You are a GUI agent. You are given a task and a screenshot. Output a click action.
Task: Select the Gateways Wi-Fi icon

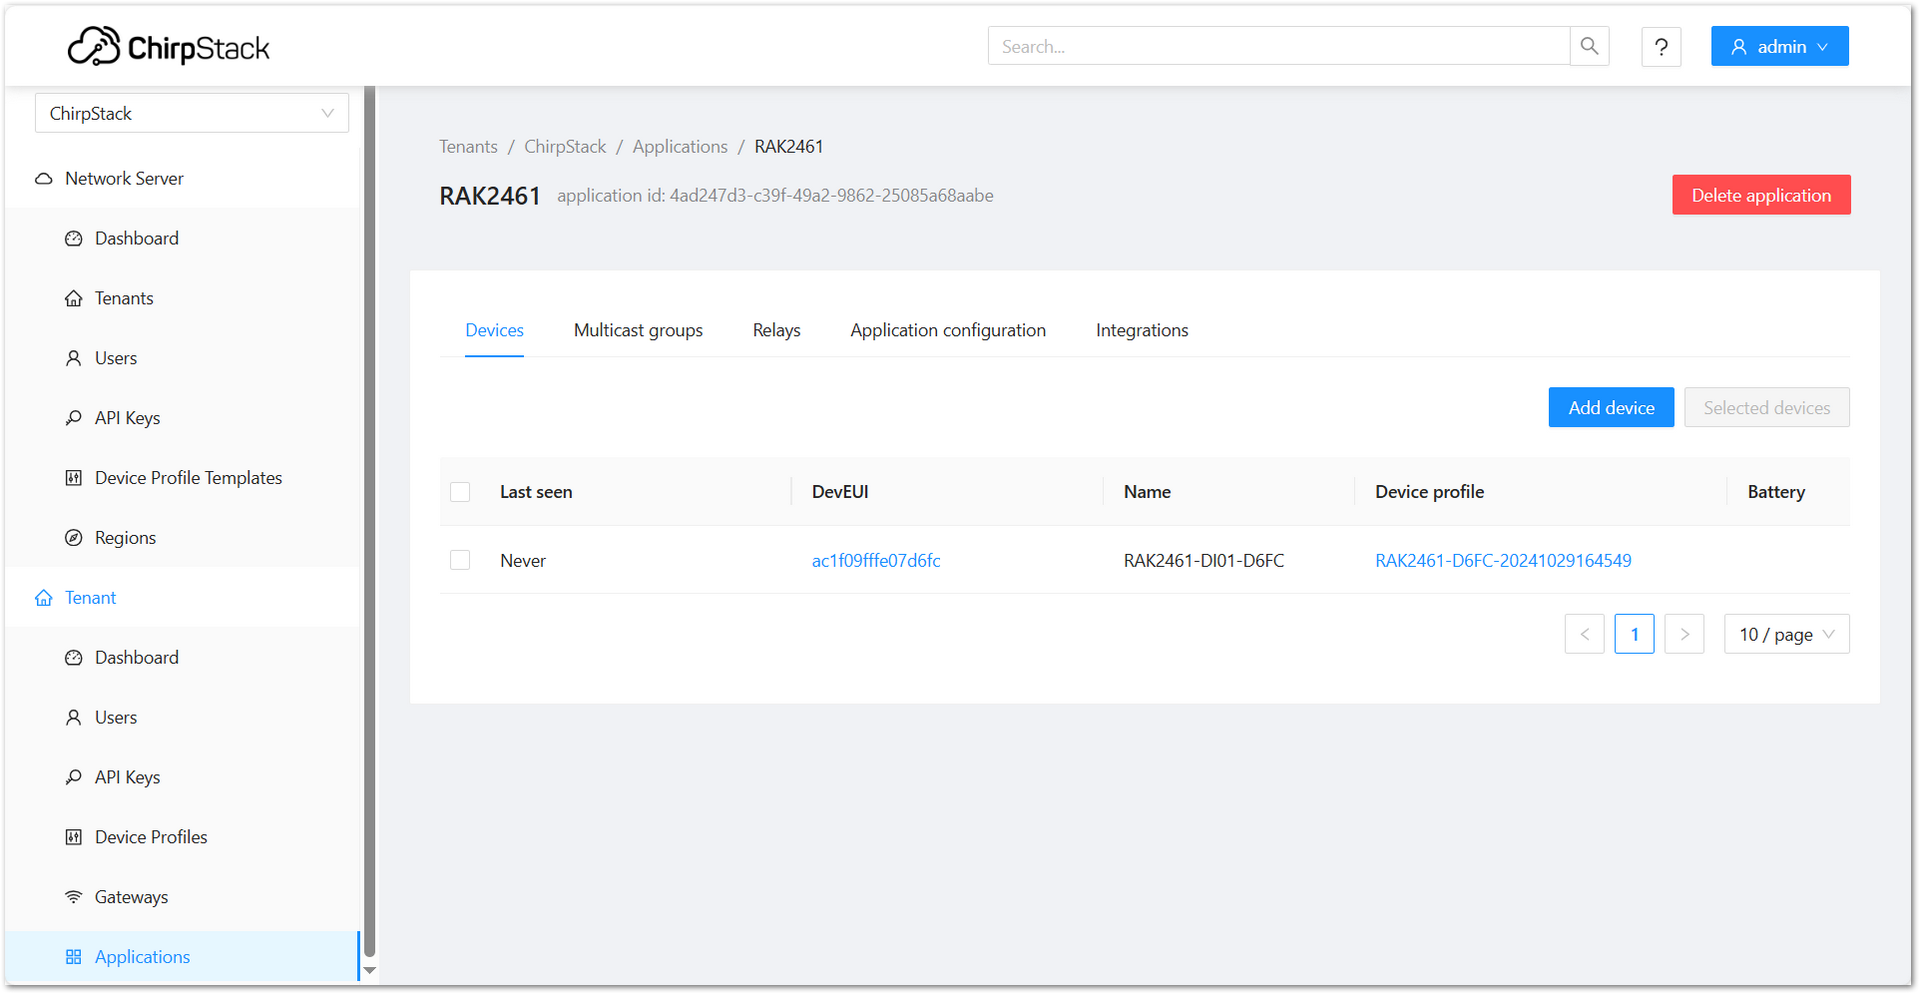[73, 896]
